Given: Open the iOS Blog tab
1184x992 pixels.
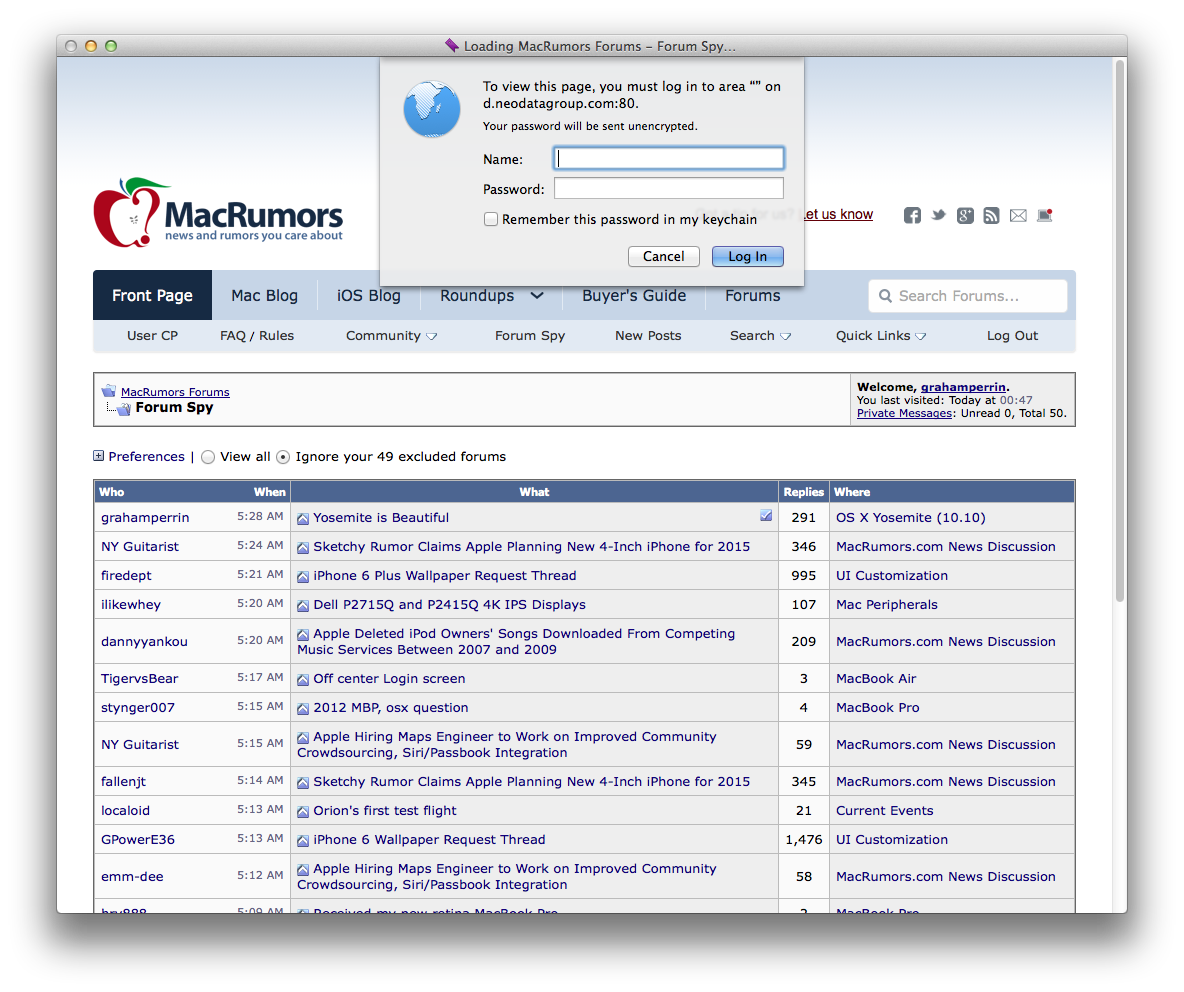Looking at the screenshot, I should (368, 295).
